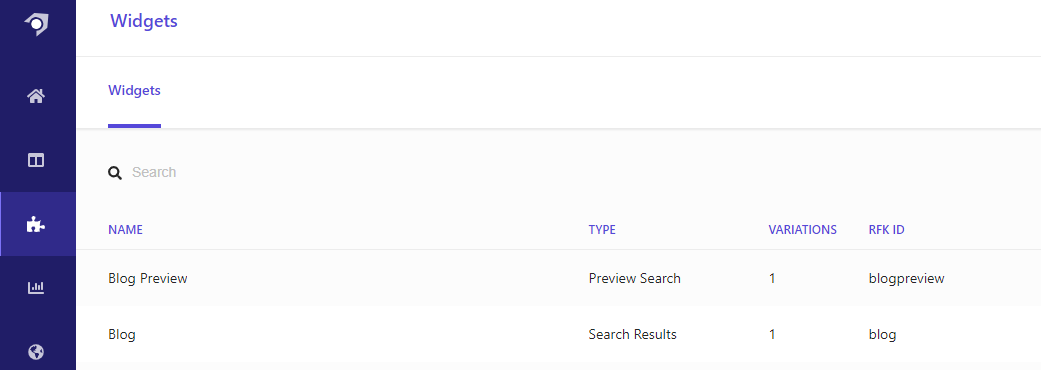Click the blogpreview RFK ID value
Viewport: 1041px width, 370px height.
906,279
